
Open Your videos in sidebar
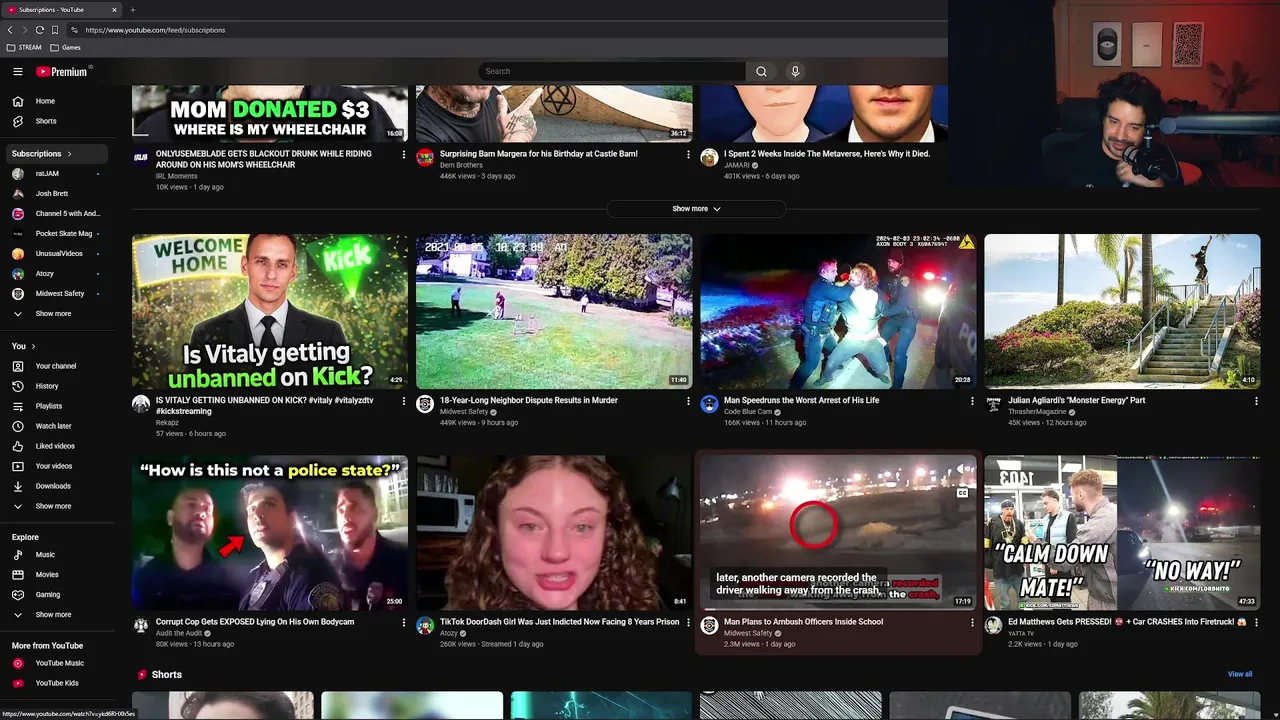click(56, 466)
